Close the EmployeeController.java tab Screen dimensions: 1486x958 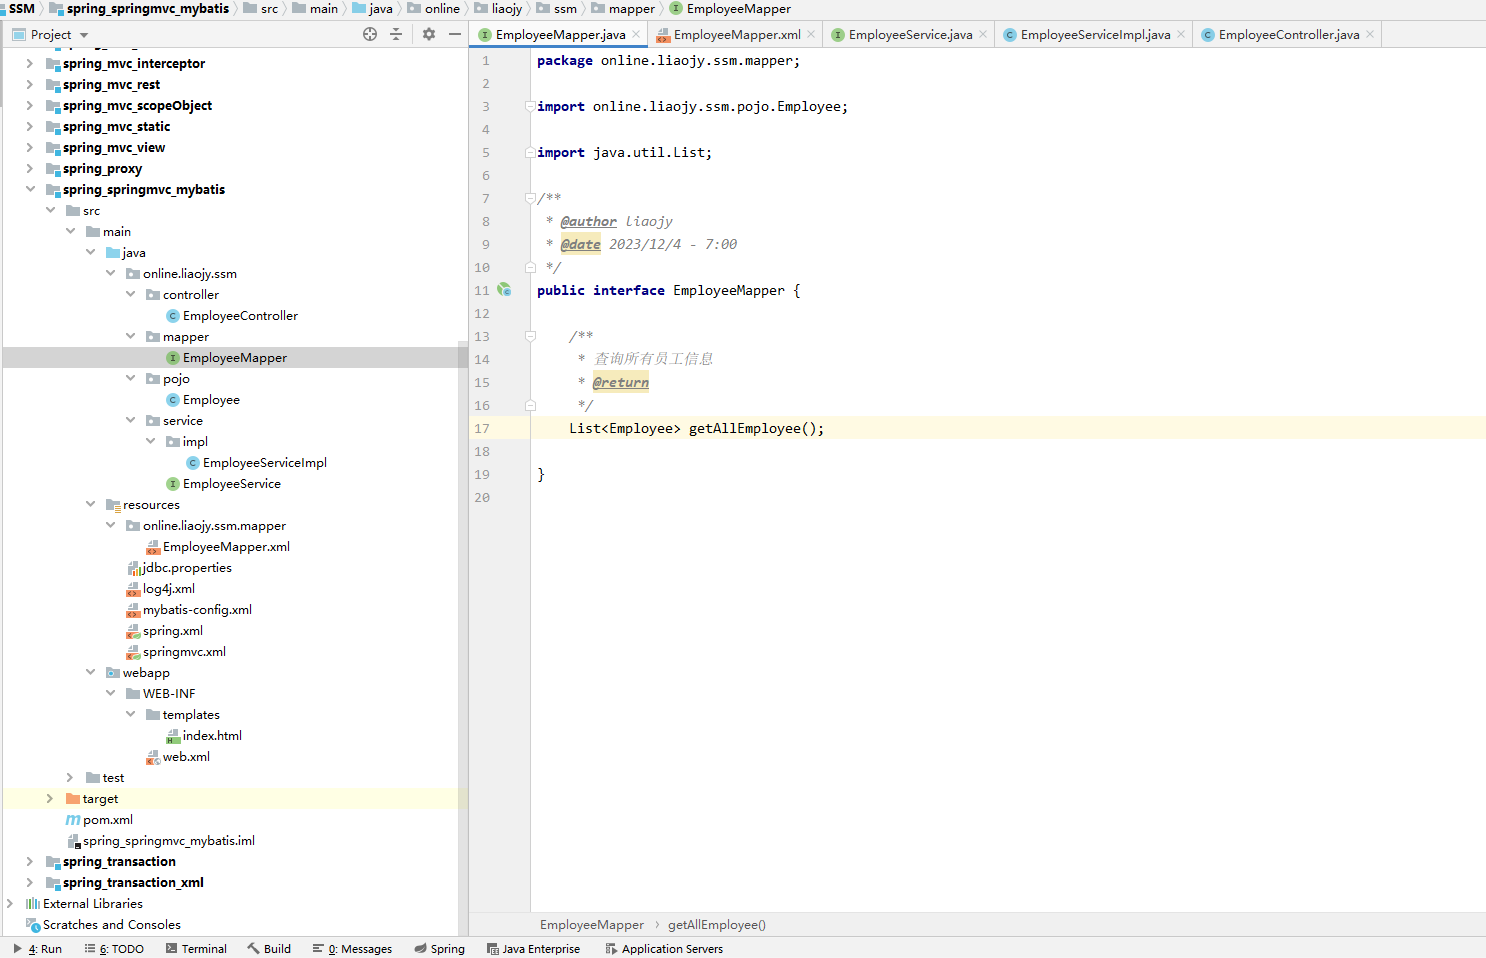pyautogui.click(x=1370, y=34)
